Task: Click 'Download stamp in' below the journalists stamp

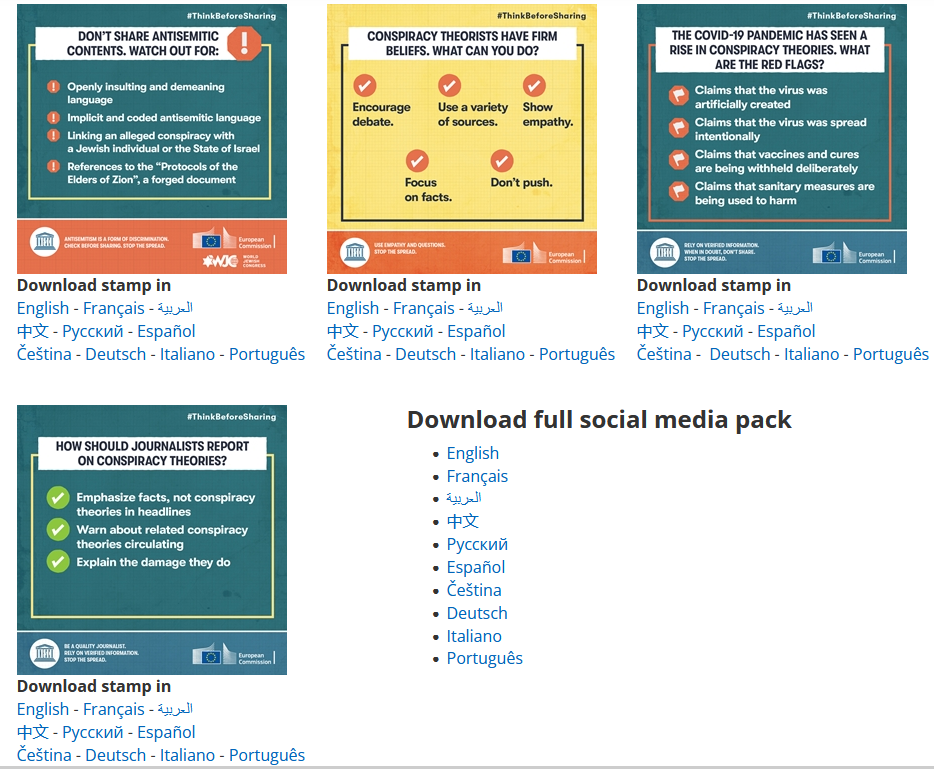Action: pyautogui.click(x=94, y=686)
